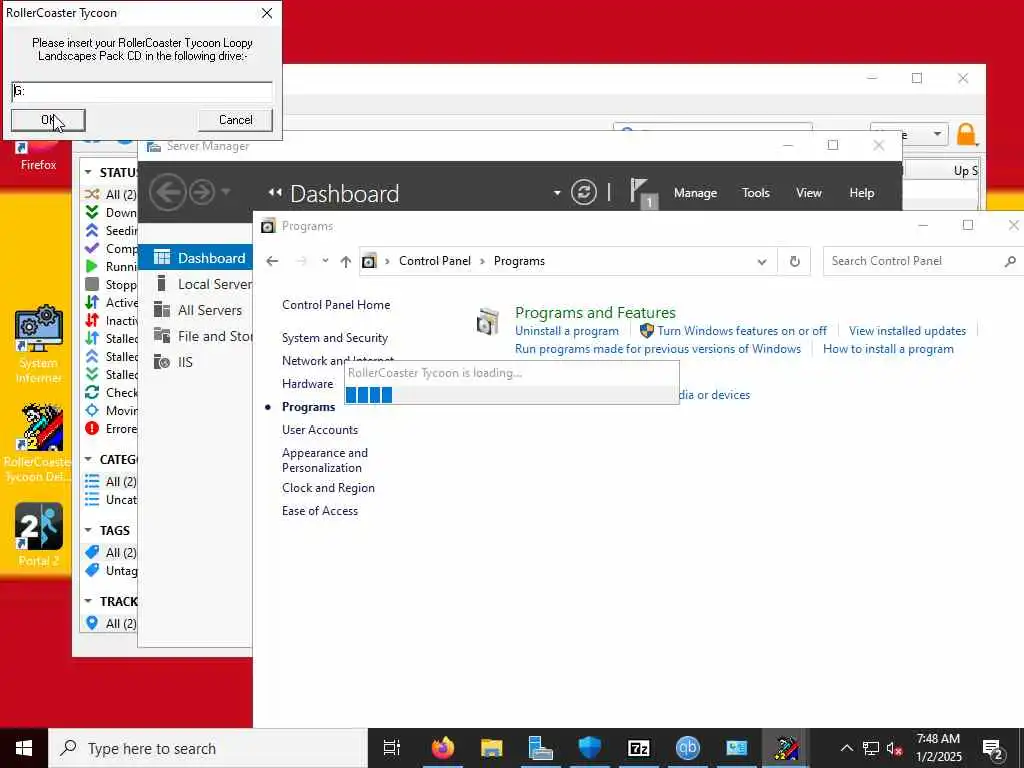Refresh the Control Panel Programs page
The image size is (1024, 768).
[x=794, y=261]
